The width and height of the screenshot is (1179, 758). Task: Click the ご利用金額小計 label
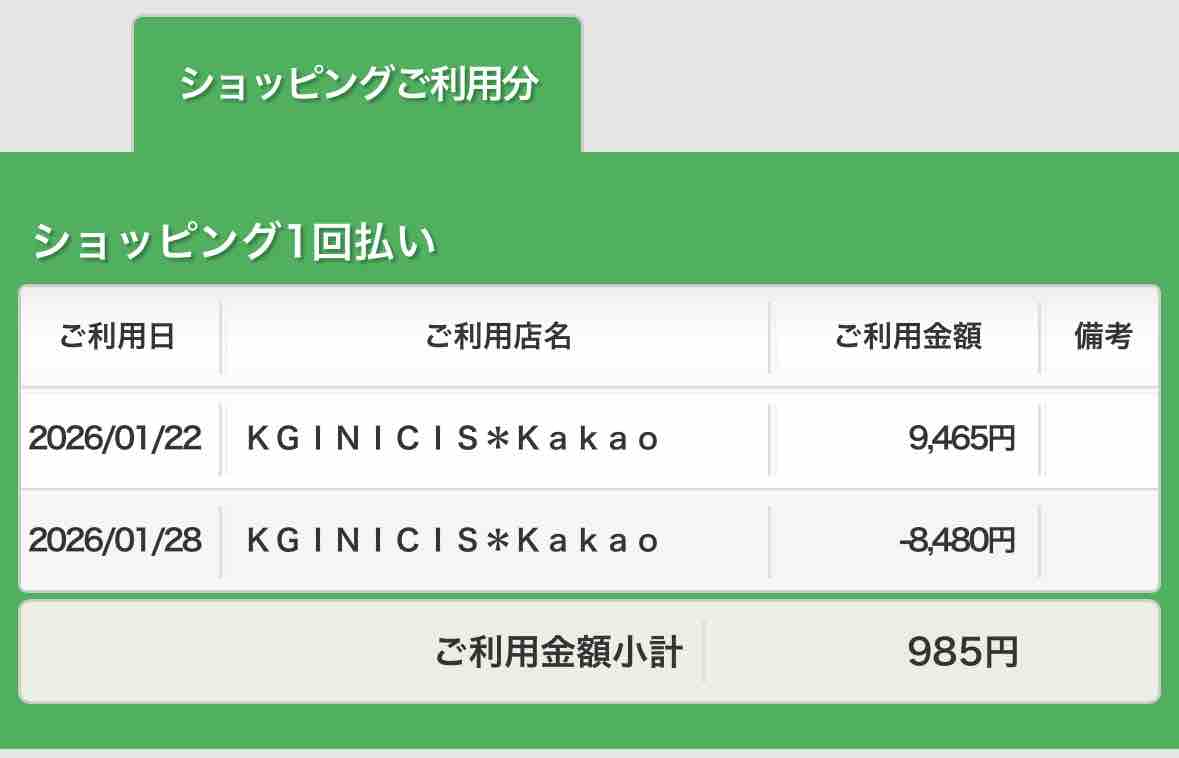[x=559, y=651]
